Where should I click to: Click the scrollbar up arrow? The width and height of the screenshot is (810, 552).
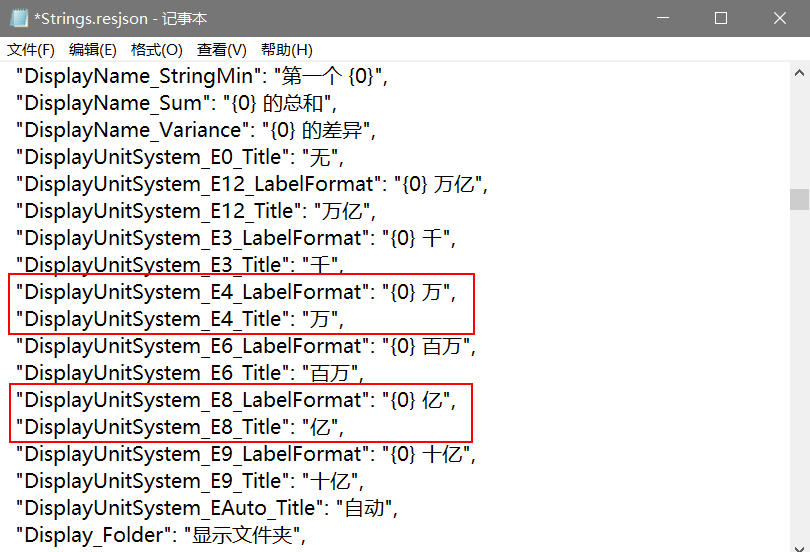point(799,73)
